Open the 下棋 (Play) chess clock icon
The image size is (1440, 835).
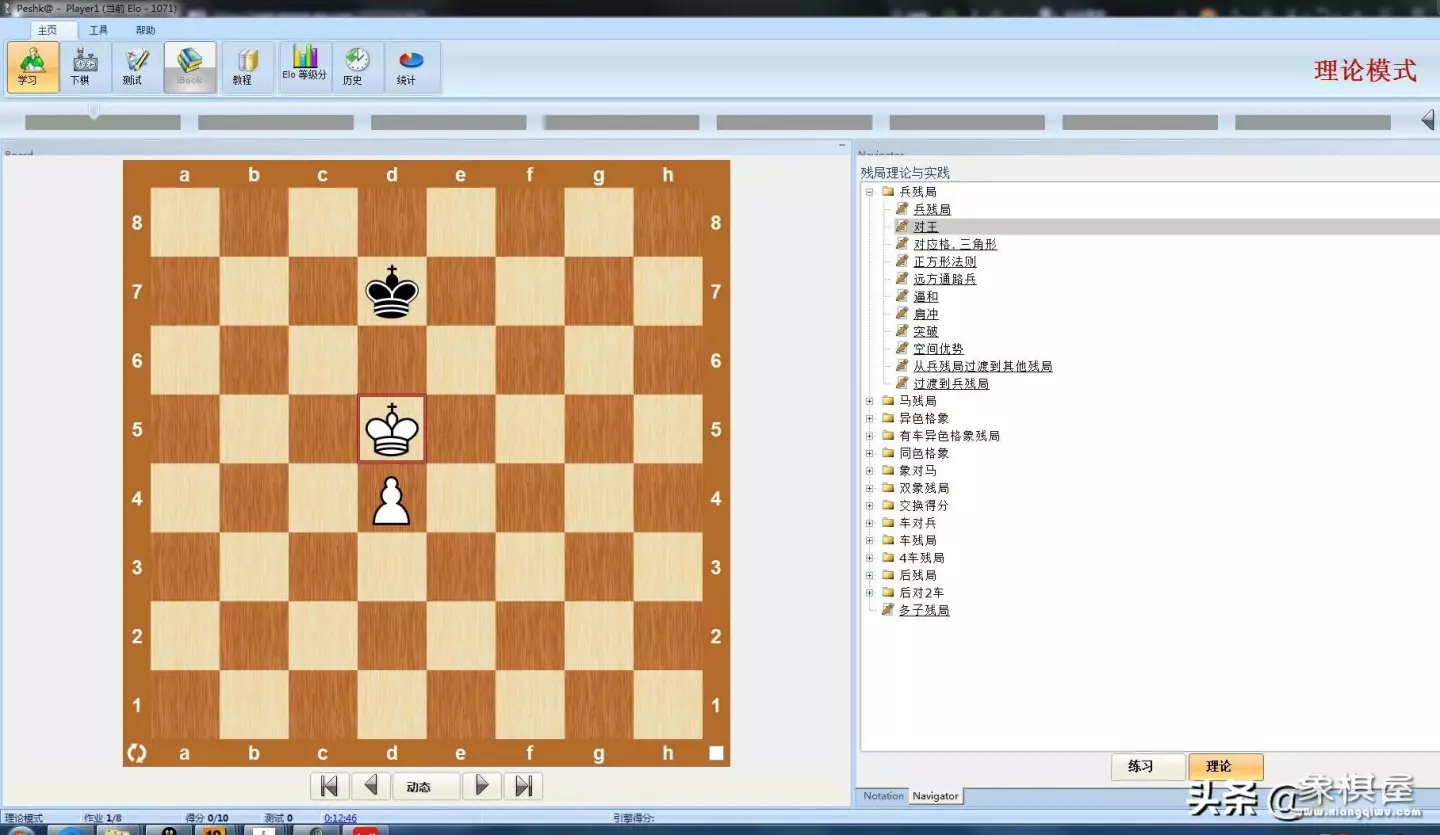pyautogui.click(x=85, y=67)
